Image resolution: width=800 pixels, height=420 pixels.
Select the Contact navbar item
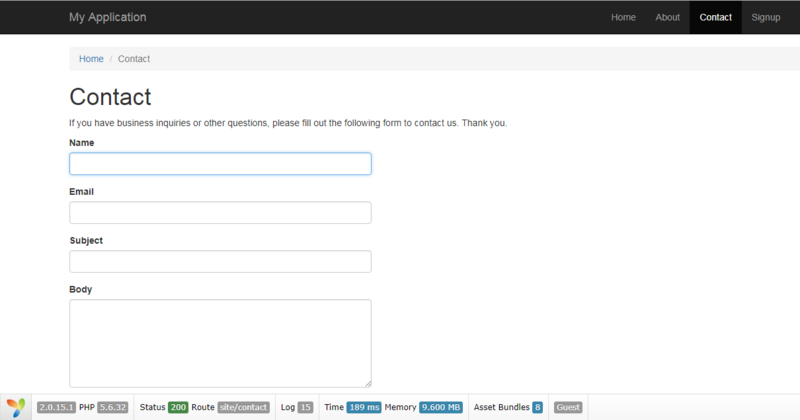(x=715, y=17)
